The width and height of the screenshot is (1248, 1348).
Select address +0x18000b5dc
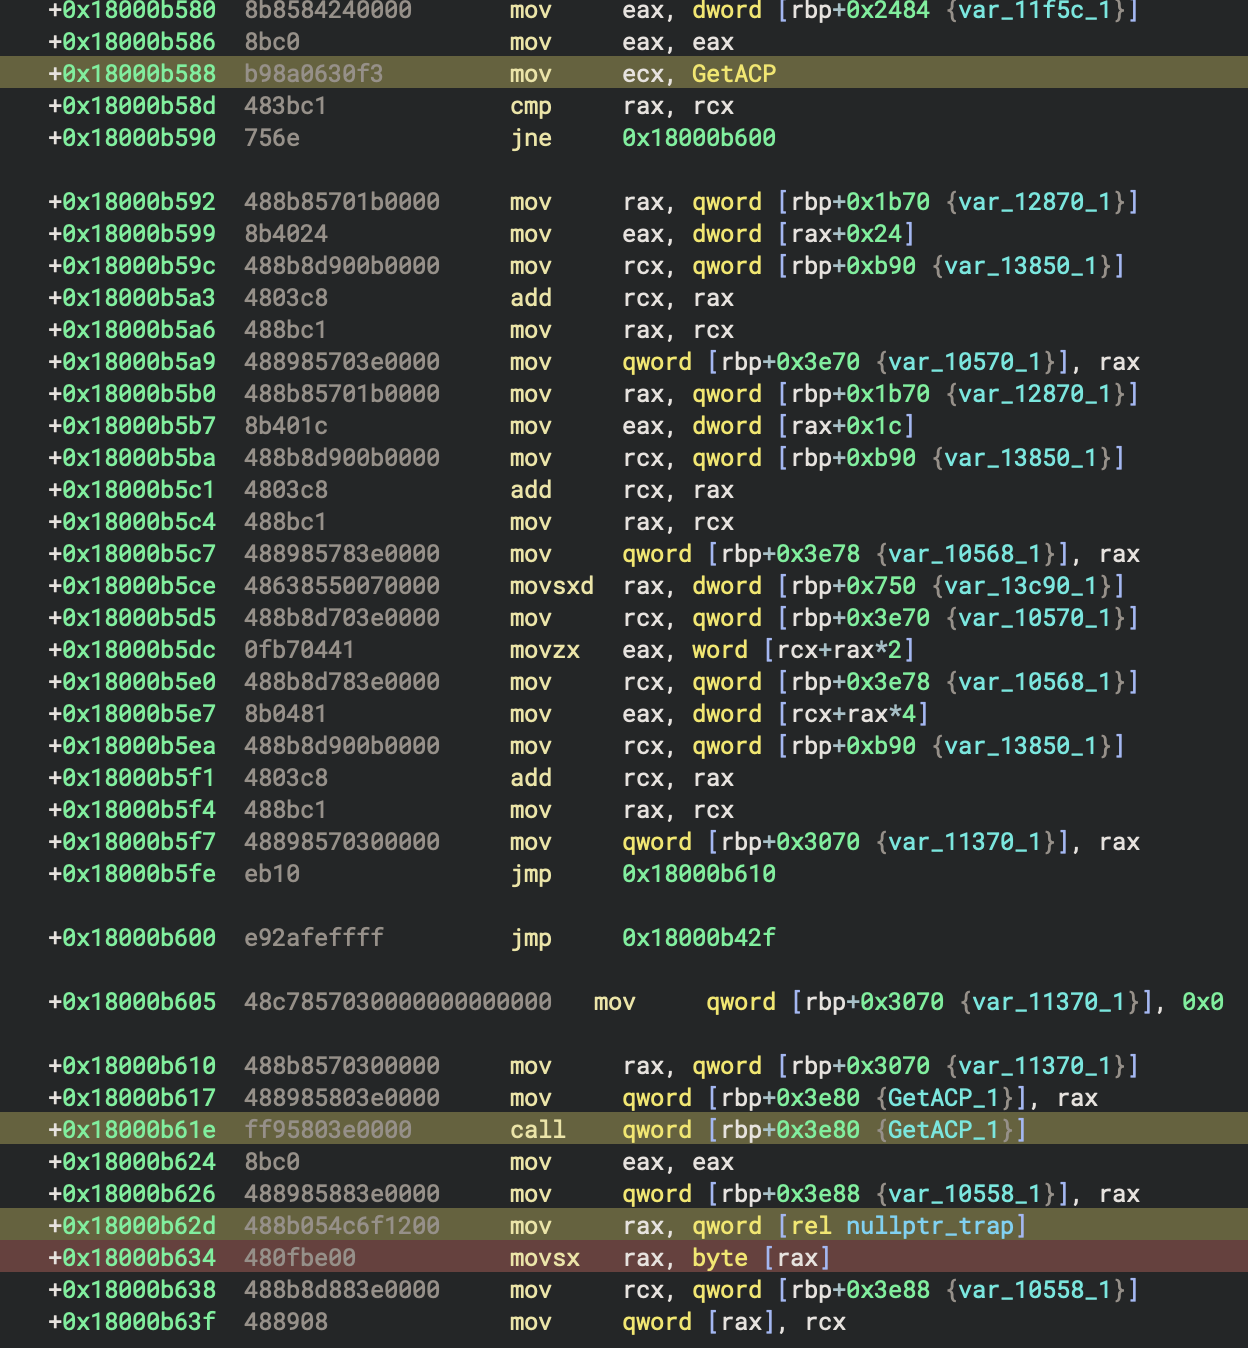132,650
